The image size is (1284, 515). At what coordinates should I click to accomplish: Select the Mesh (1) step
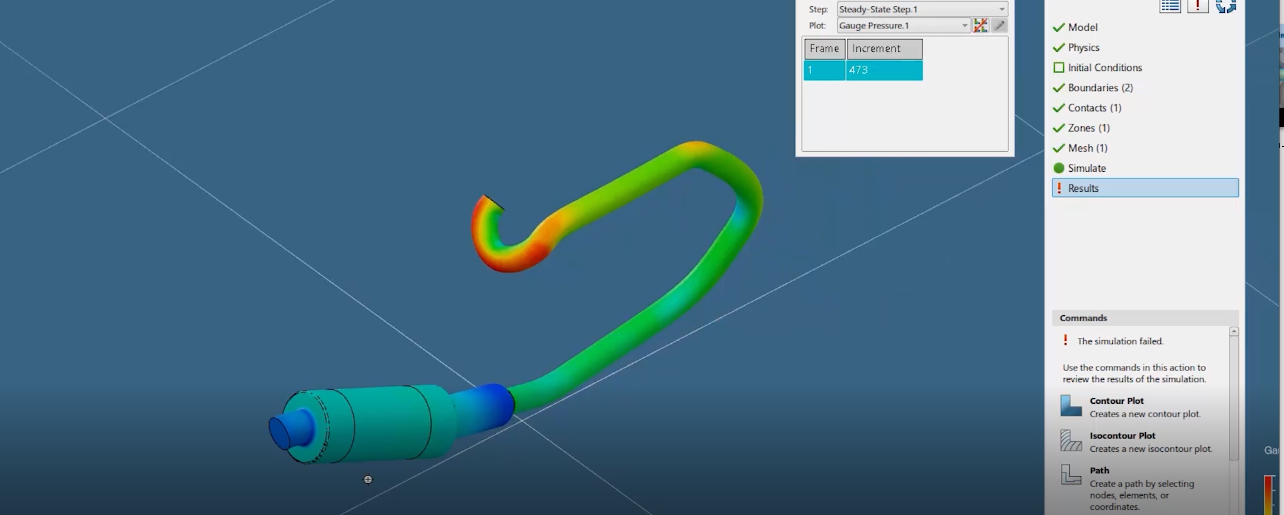(x=1087, y=148)
